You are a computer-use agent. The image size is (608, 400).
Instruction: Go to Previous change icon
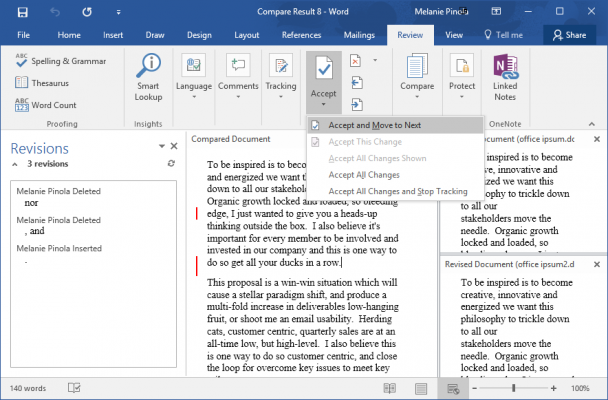357,83
